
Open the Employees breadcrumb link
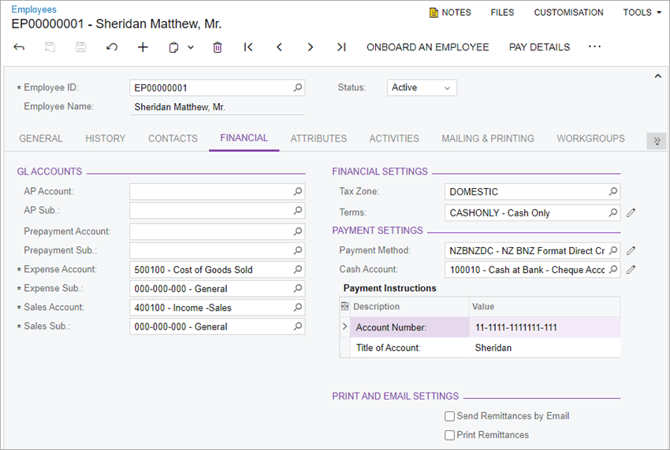click(34, 9)
